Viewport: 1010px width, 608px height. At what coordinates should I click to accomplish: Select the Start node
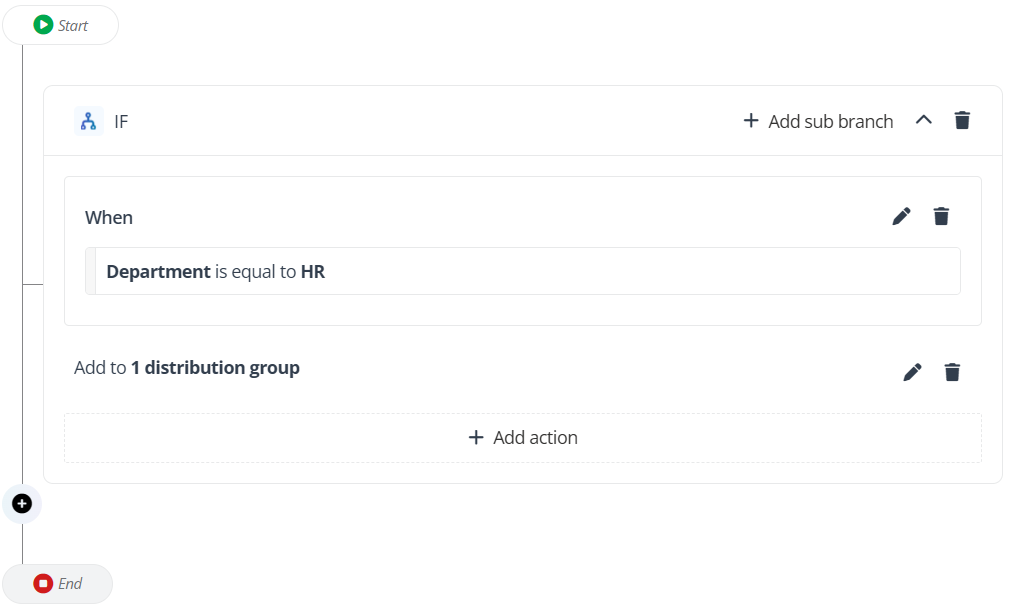[x=60, y=24]
